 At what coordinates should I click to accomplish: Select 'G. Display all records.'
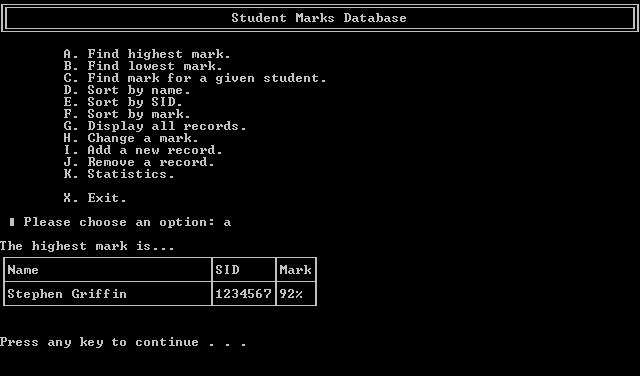155,126
